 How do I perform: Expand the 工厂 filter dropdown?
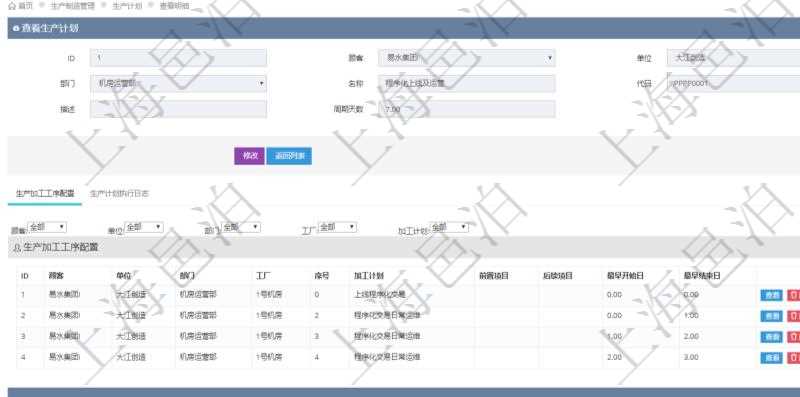click(x=337, y=227)
